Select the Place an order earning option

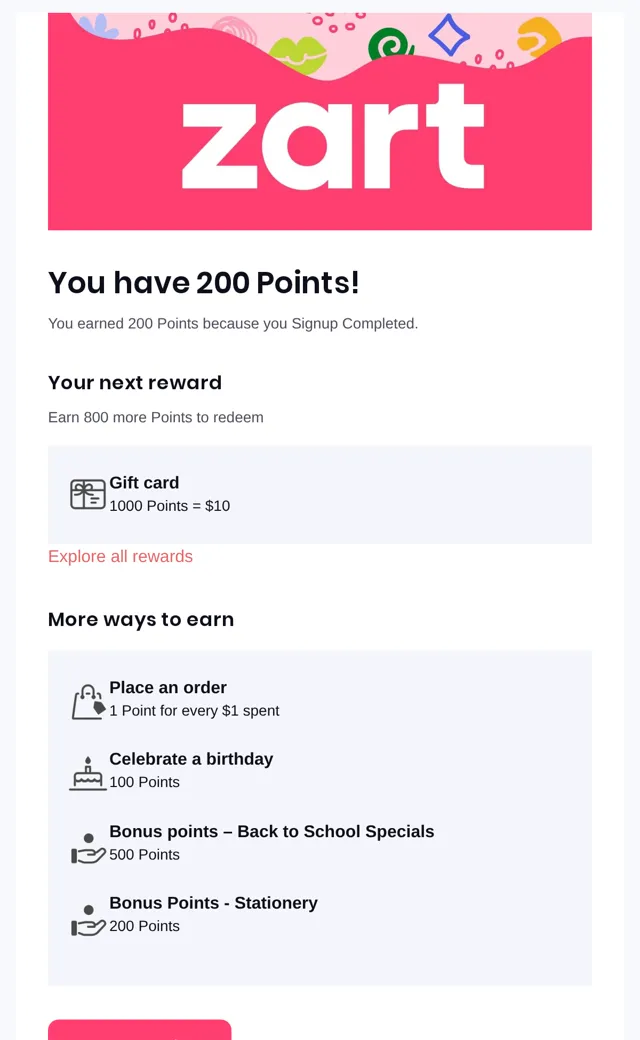[168, 687]
